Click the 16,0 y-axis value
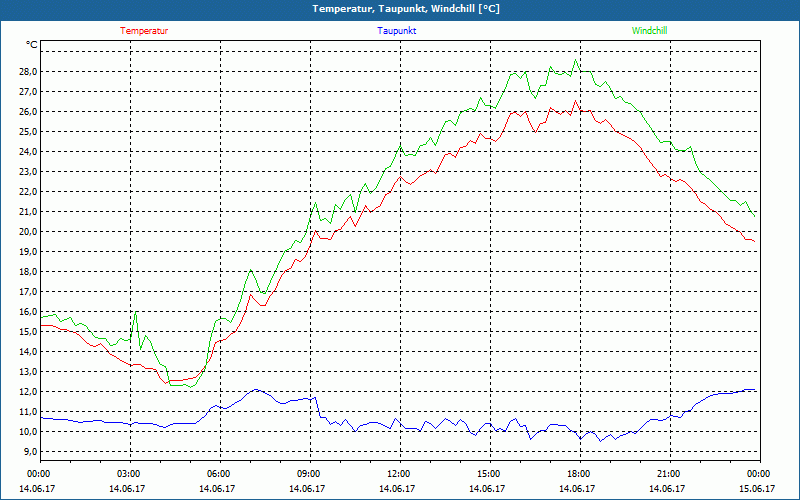This screenshot has height=500, width=800. pyautogui.click(x=29, y=312)
